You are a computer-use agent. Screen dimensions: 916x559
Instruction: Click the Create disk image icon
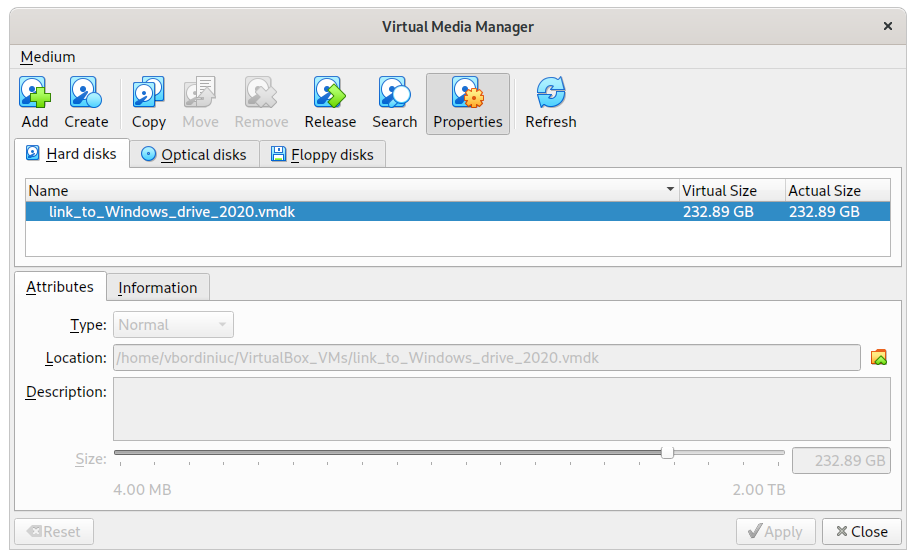tap(86, 92)
